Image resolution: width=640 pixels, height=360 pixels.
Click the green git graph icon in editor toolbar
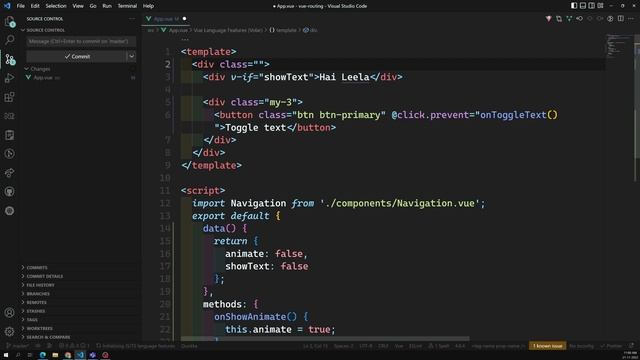tap(569, 19)
